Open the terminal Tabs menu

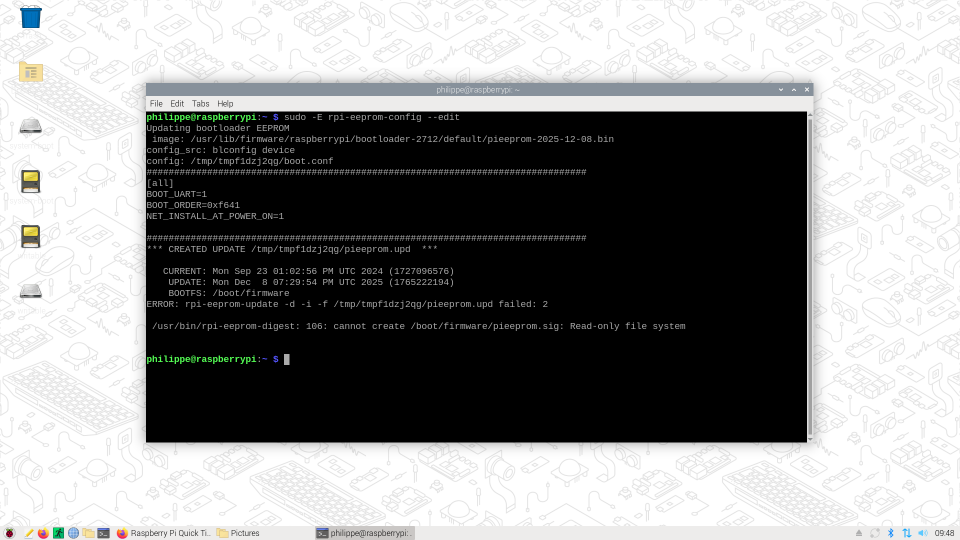200,103
